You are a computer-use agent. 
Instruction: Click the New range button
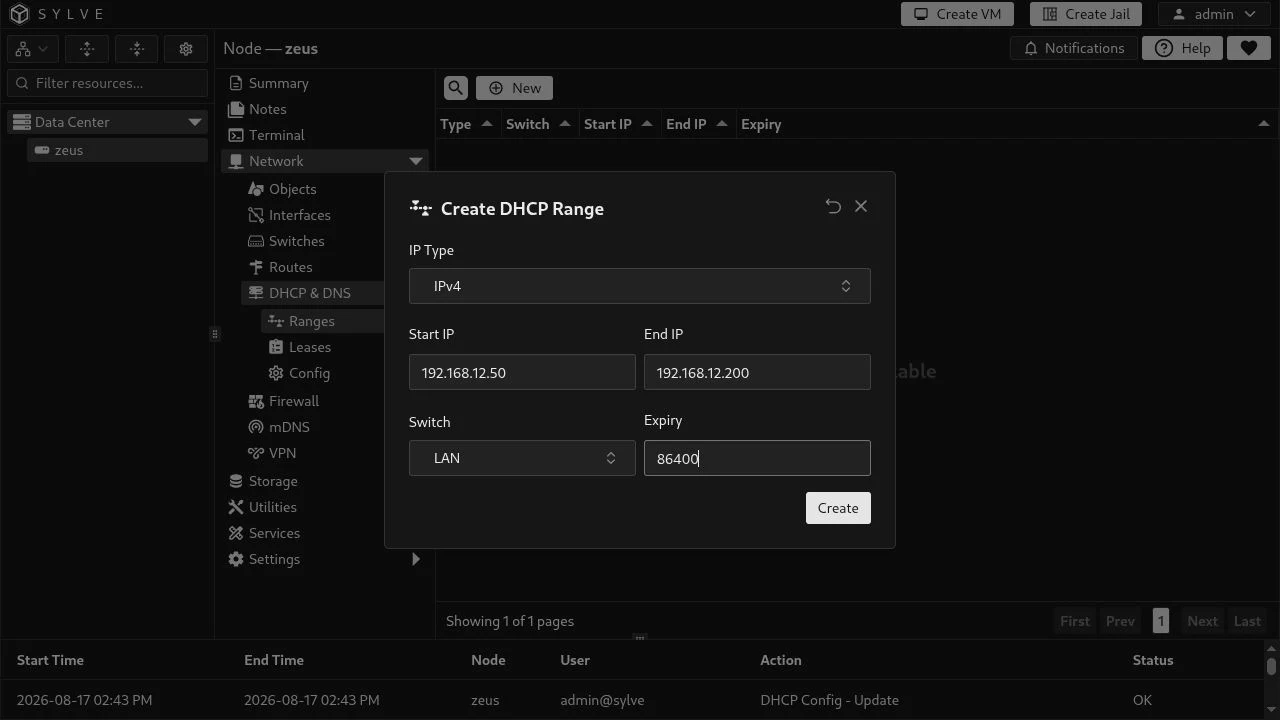(514, 88)
